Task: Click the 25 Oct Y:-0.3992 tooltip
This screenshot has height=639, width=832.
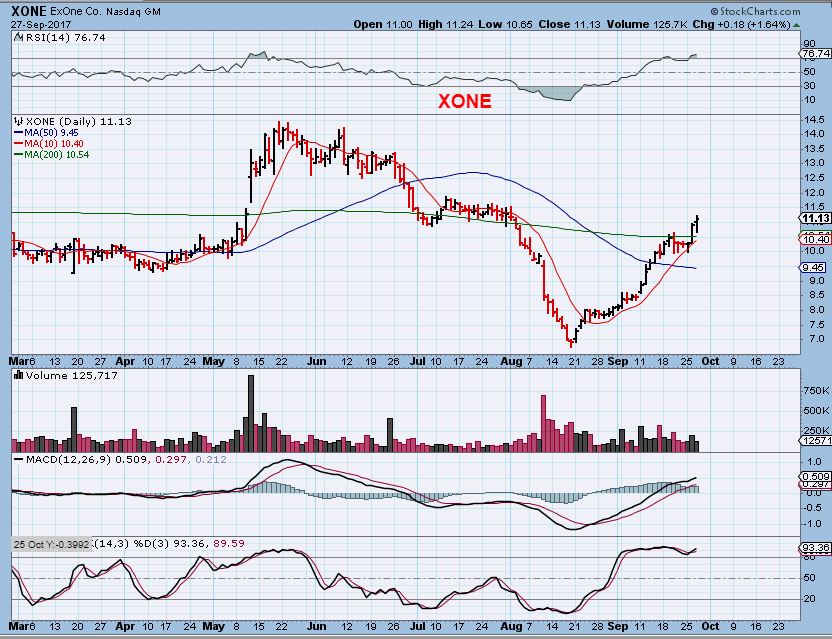Action: tap(51, 544)
